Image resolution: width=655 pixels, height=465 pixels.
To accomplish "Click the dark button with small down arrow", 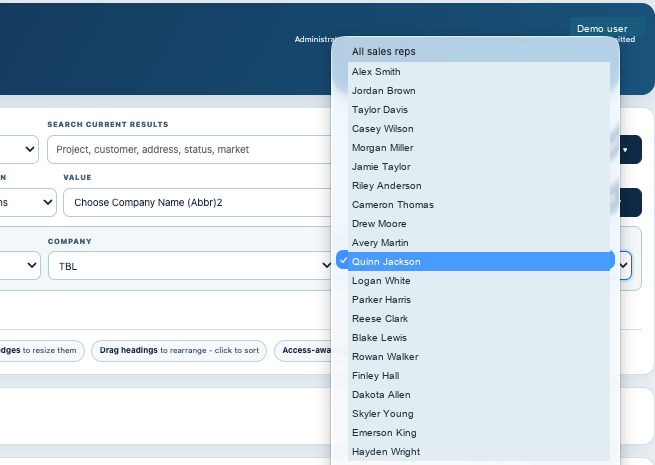I will [630, 150].
